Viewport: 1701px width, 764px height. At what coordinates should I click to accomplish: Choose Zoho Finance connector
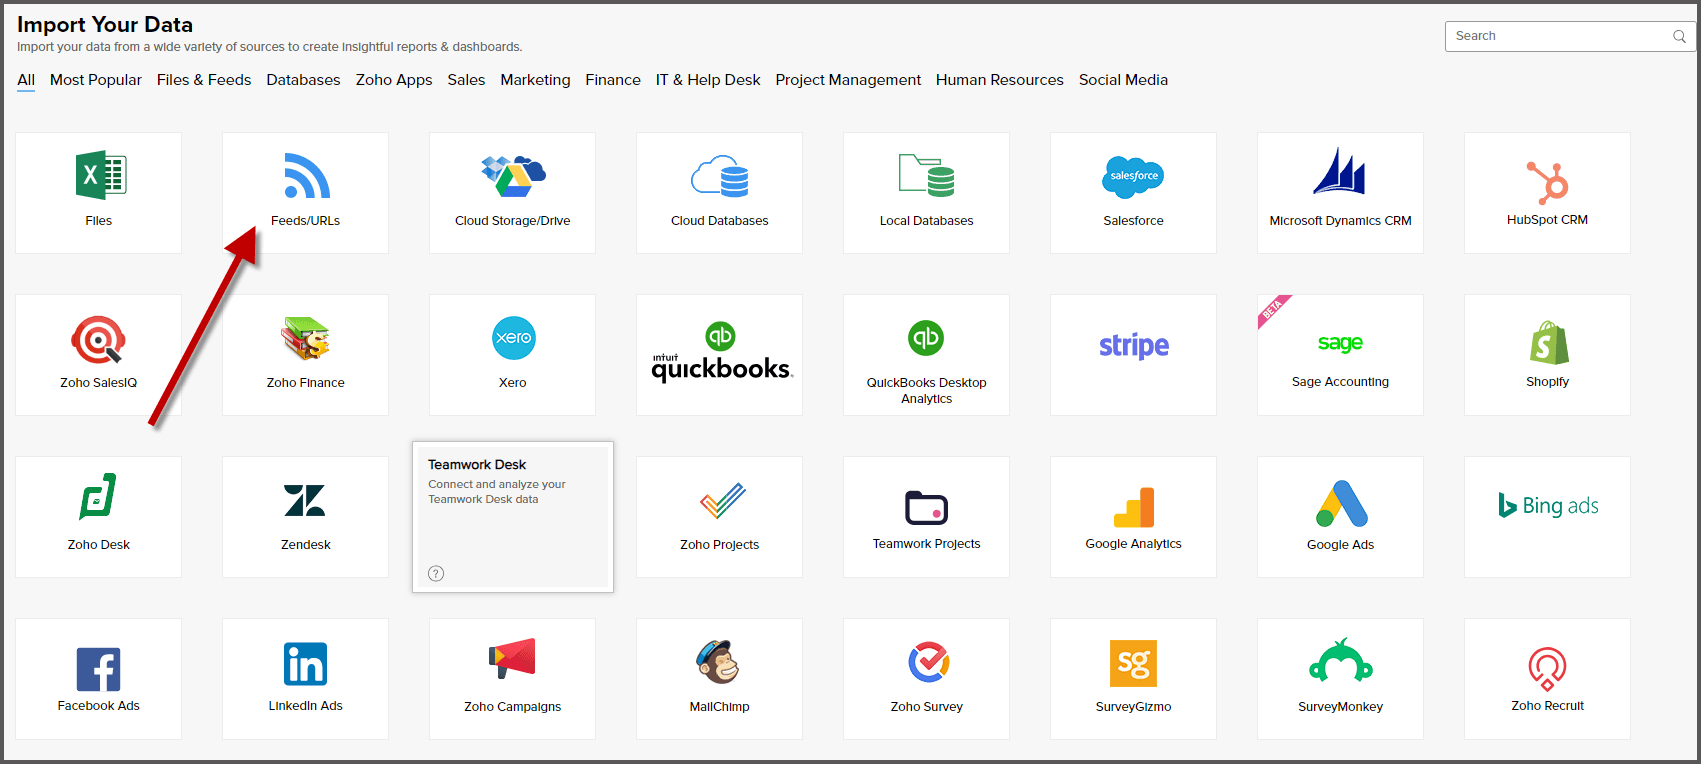click(x=305, y=355)
